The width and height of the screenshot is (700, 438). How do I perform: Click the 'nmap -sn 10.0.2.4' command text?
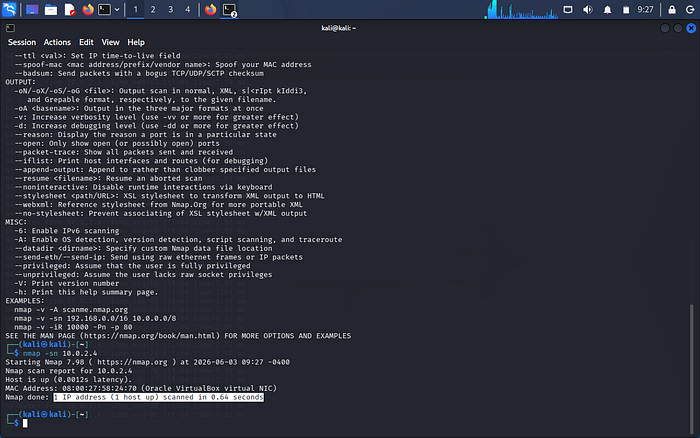[60, 353]
